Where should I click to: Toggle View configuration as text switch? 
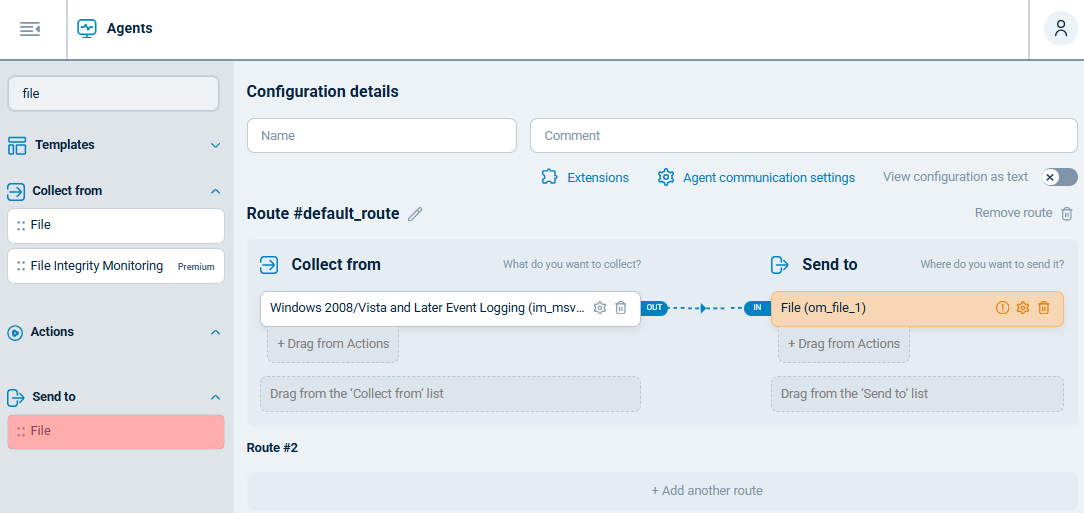point(1059,177)
